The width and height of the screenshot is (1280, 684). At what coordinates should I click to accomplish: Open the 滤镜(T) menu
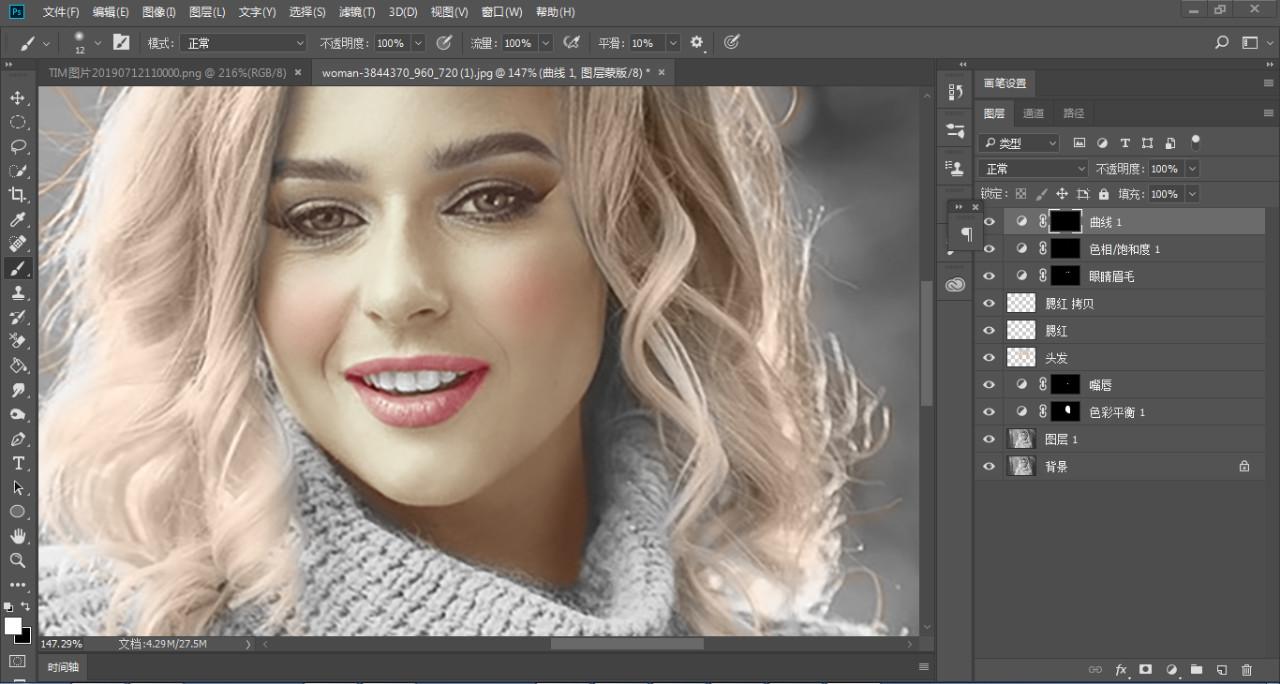(357, 12)
